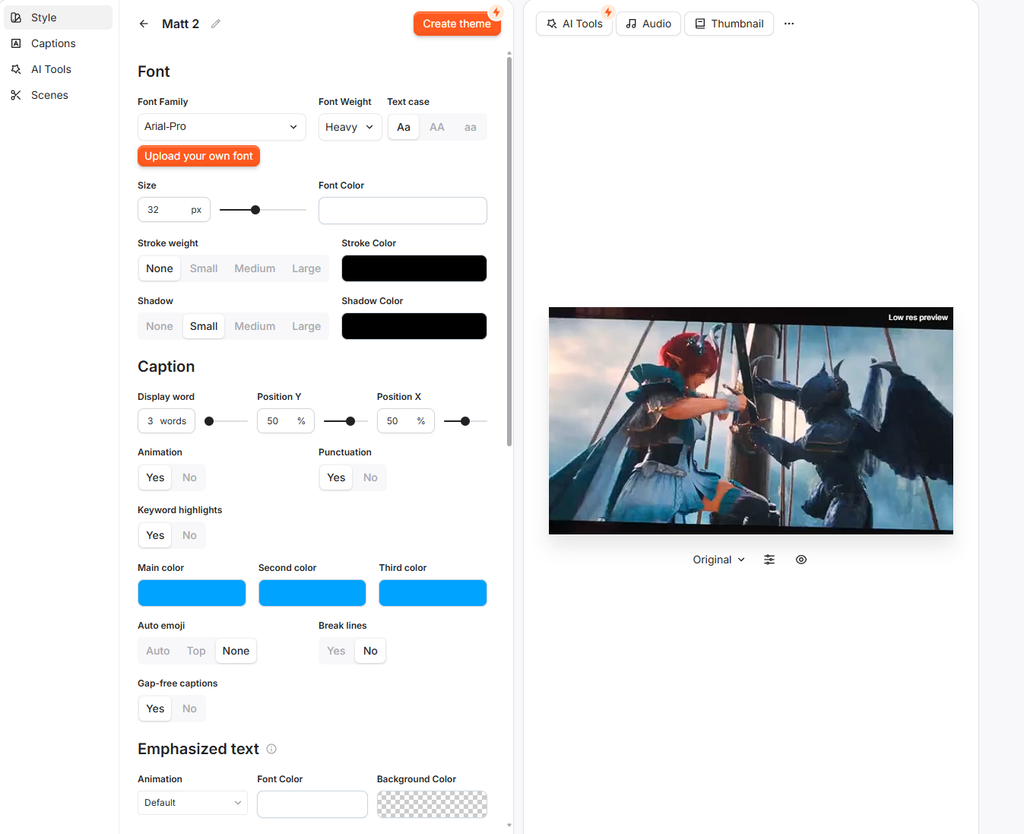This screenshot has height=834, width=1024.
Task: Click the Create theme button
Action: click(456, 24)
